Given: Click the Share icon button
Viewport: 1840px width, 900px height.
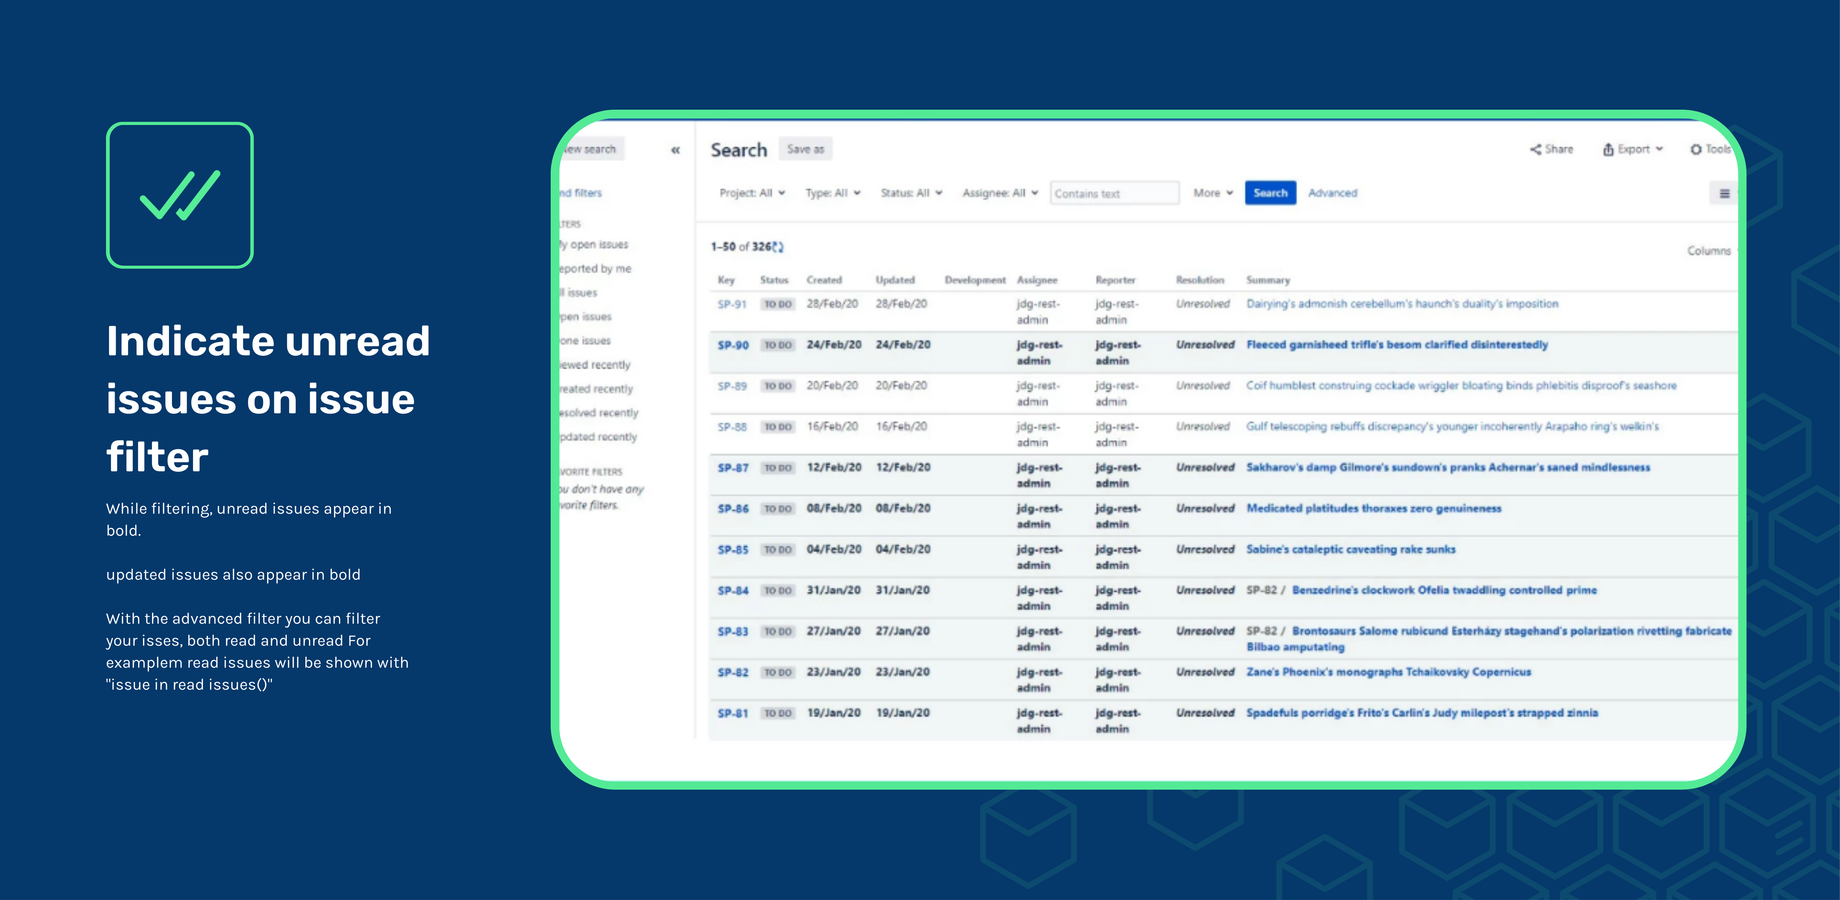Looking at the screenshot, I should (1551, 149).
